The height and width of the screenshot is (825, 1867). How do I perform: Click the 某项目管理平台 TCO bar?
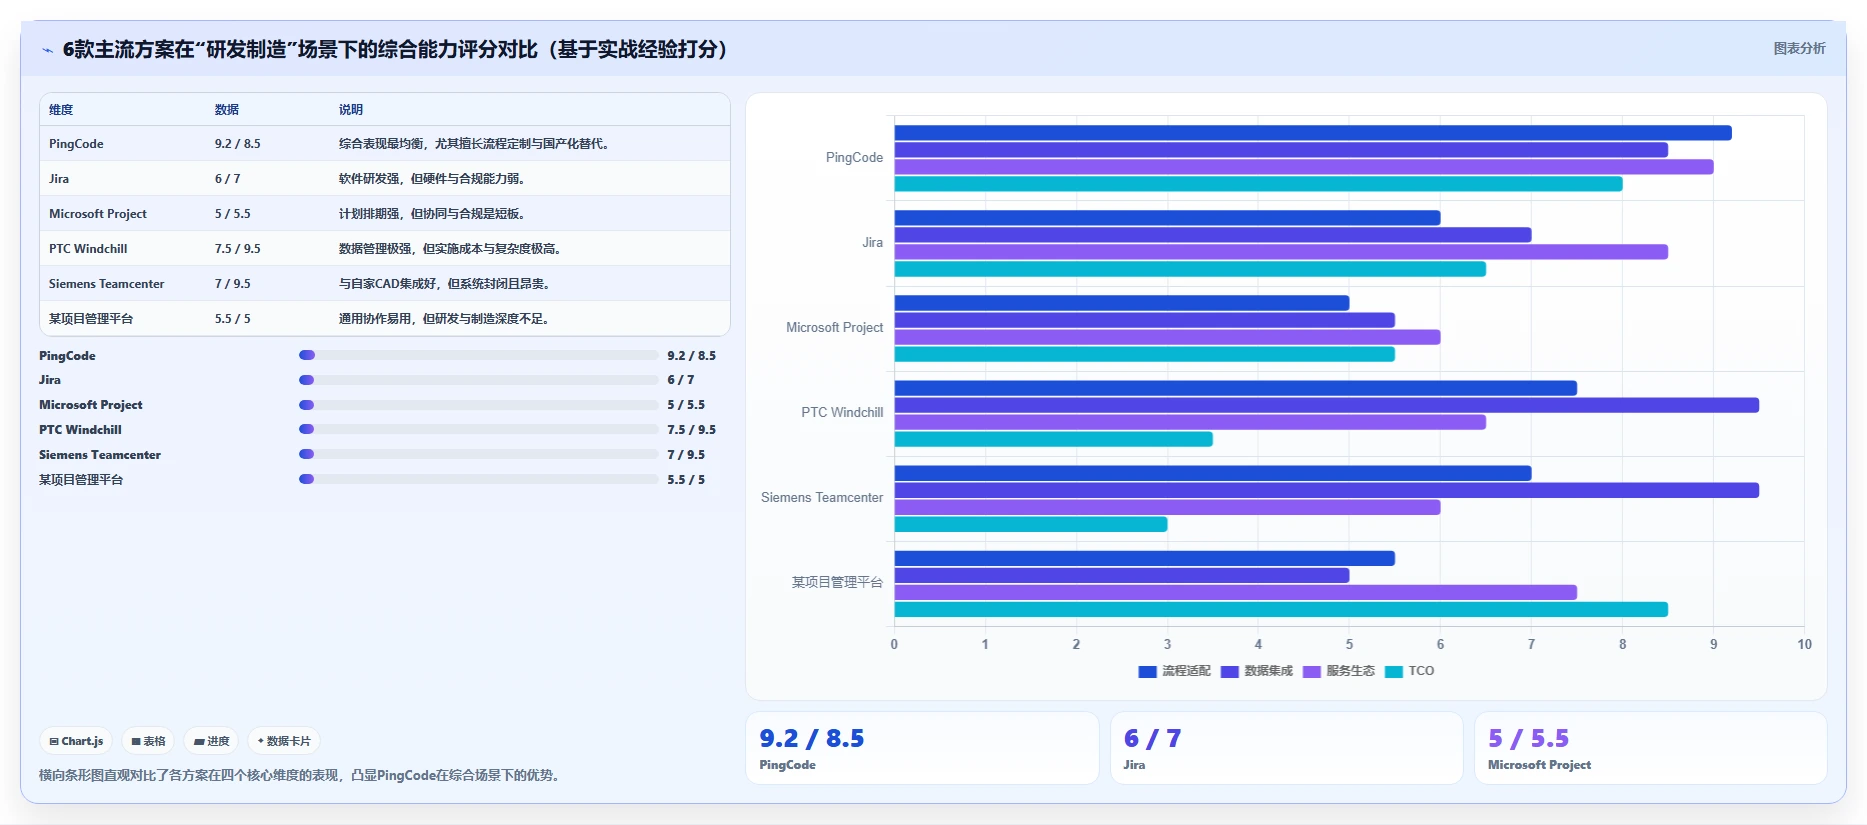1281,609
